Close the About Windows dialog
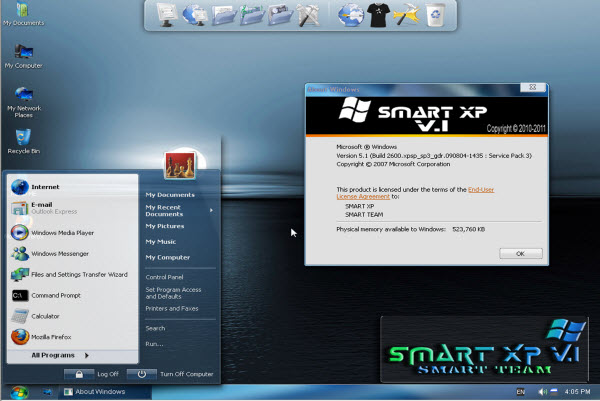 [532, 87]
